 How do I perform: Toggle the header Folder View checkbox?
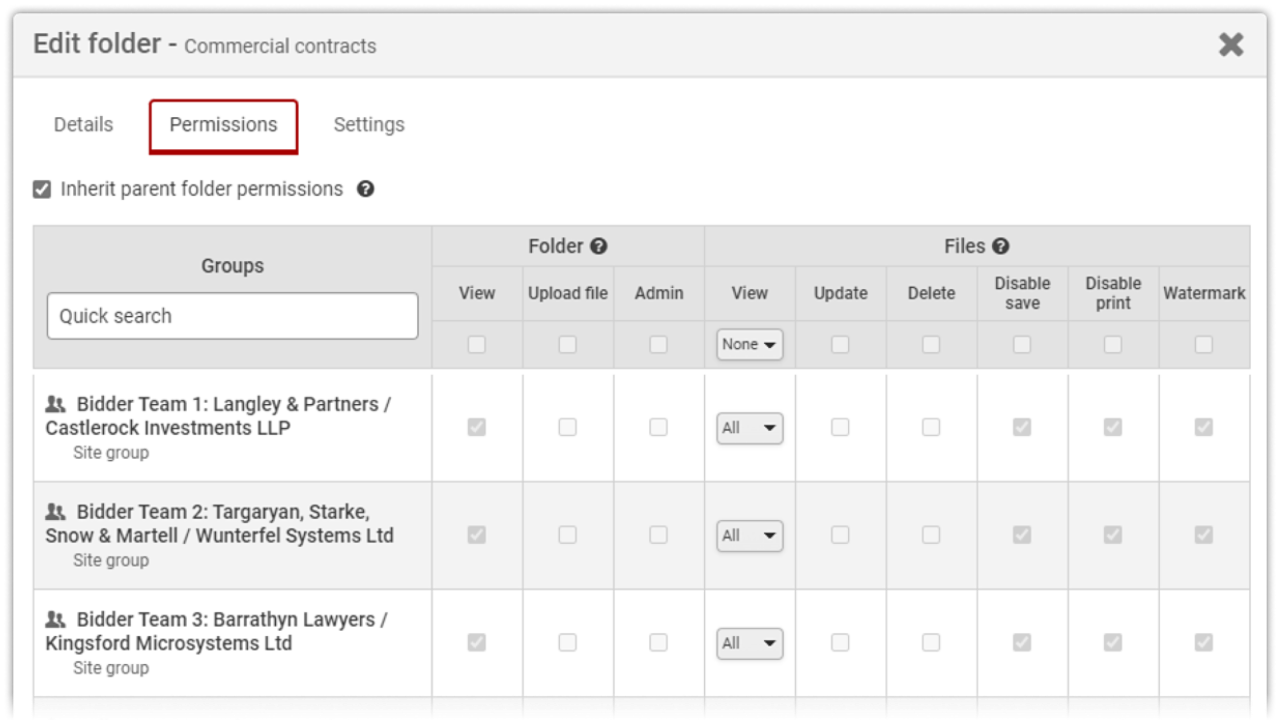477,344
